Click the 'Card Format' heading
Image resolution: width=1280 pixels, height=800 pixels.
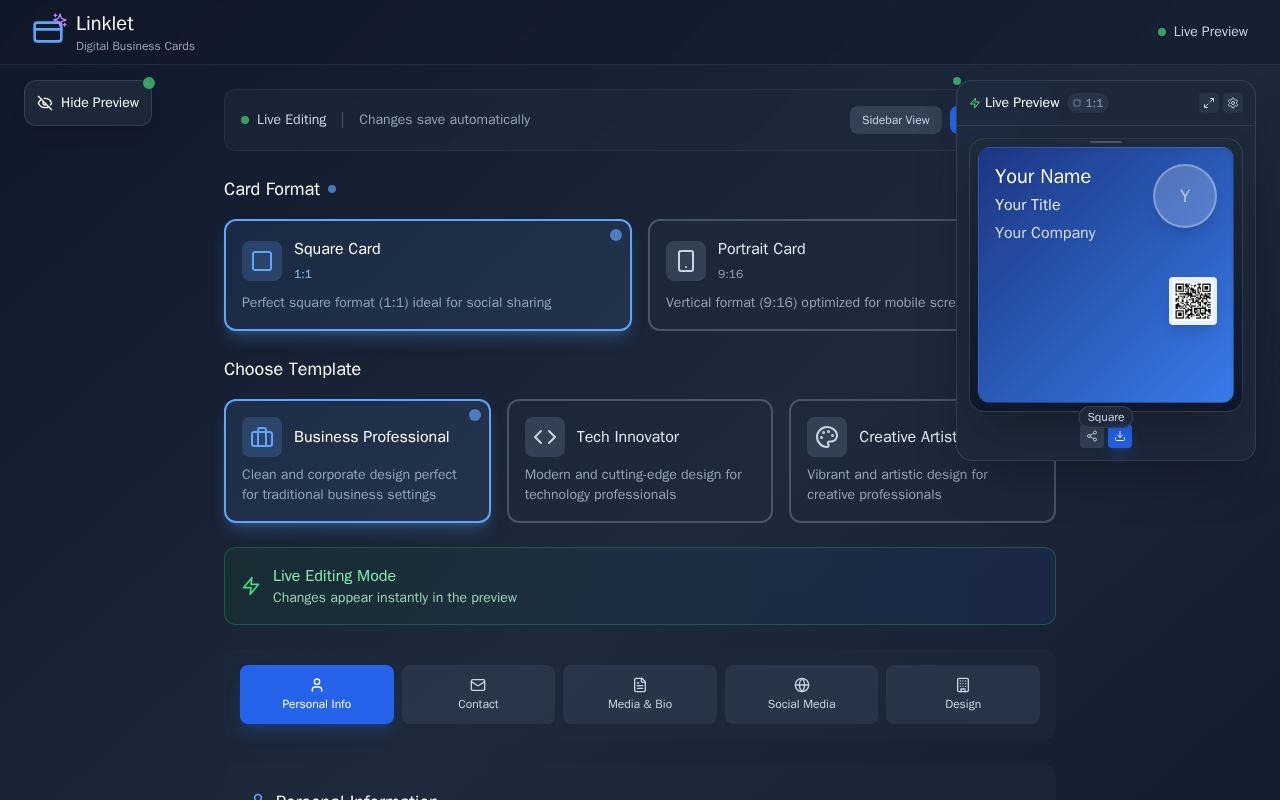(x=272, y=189)
